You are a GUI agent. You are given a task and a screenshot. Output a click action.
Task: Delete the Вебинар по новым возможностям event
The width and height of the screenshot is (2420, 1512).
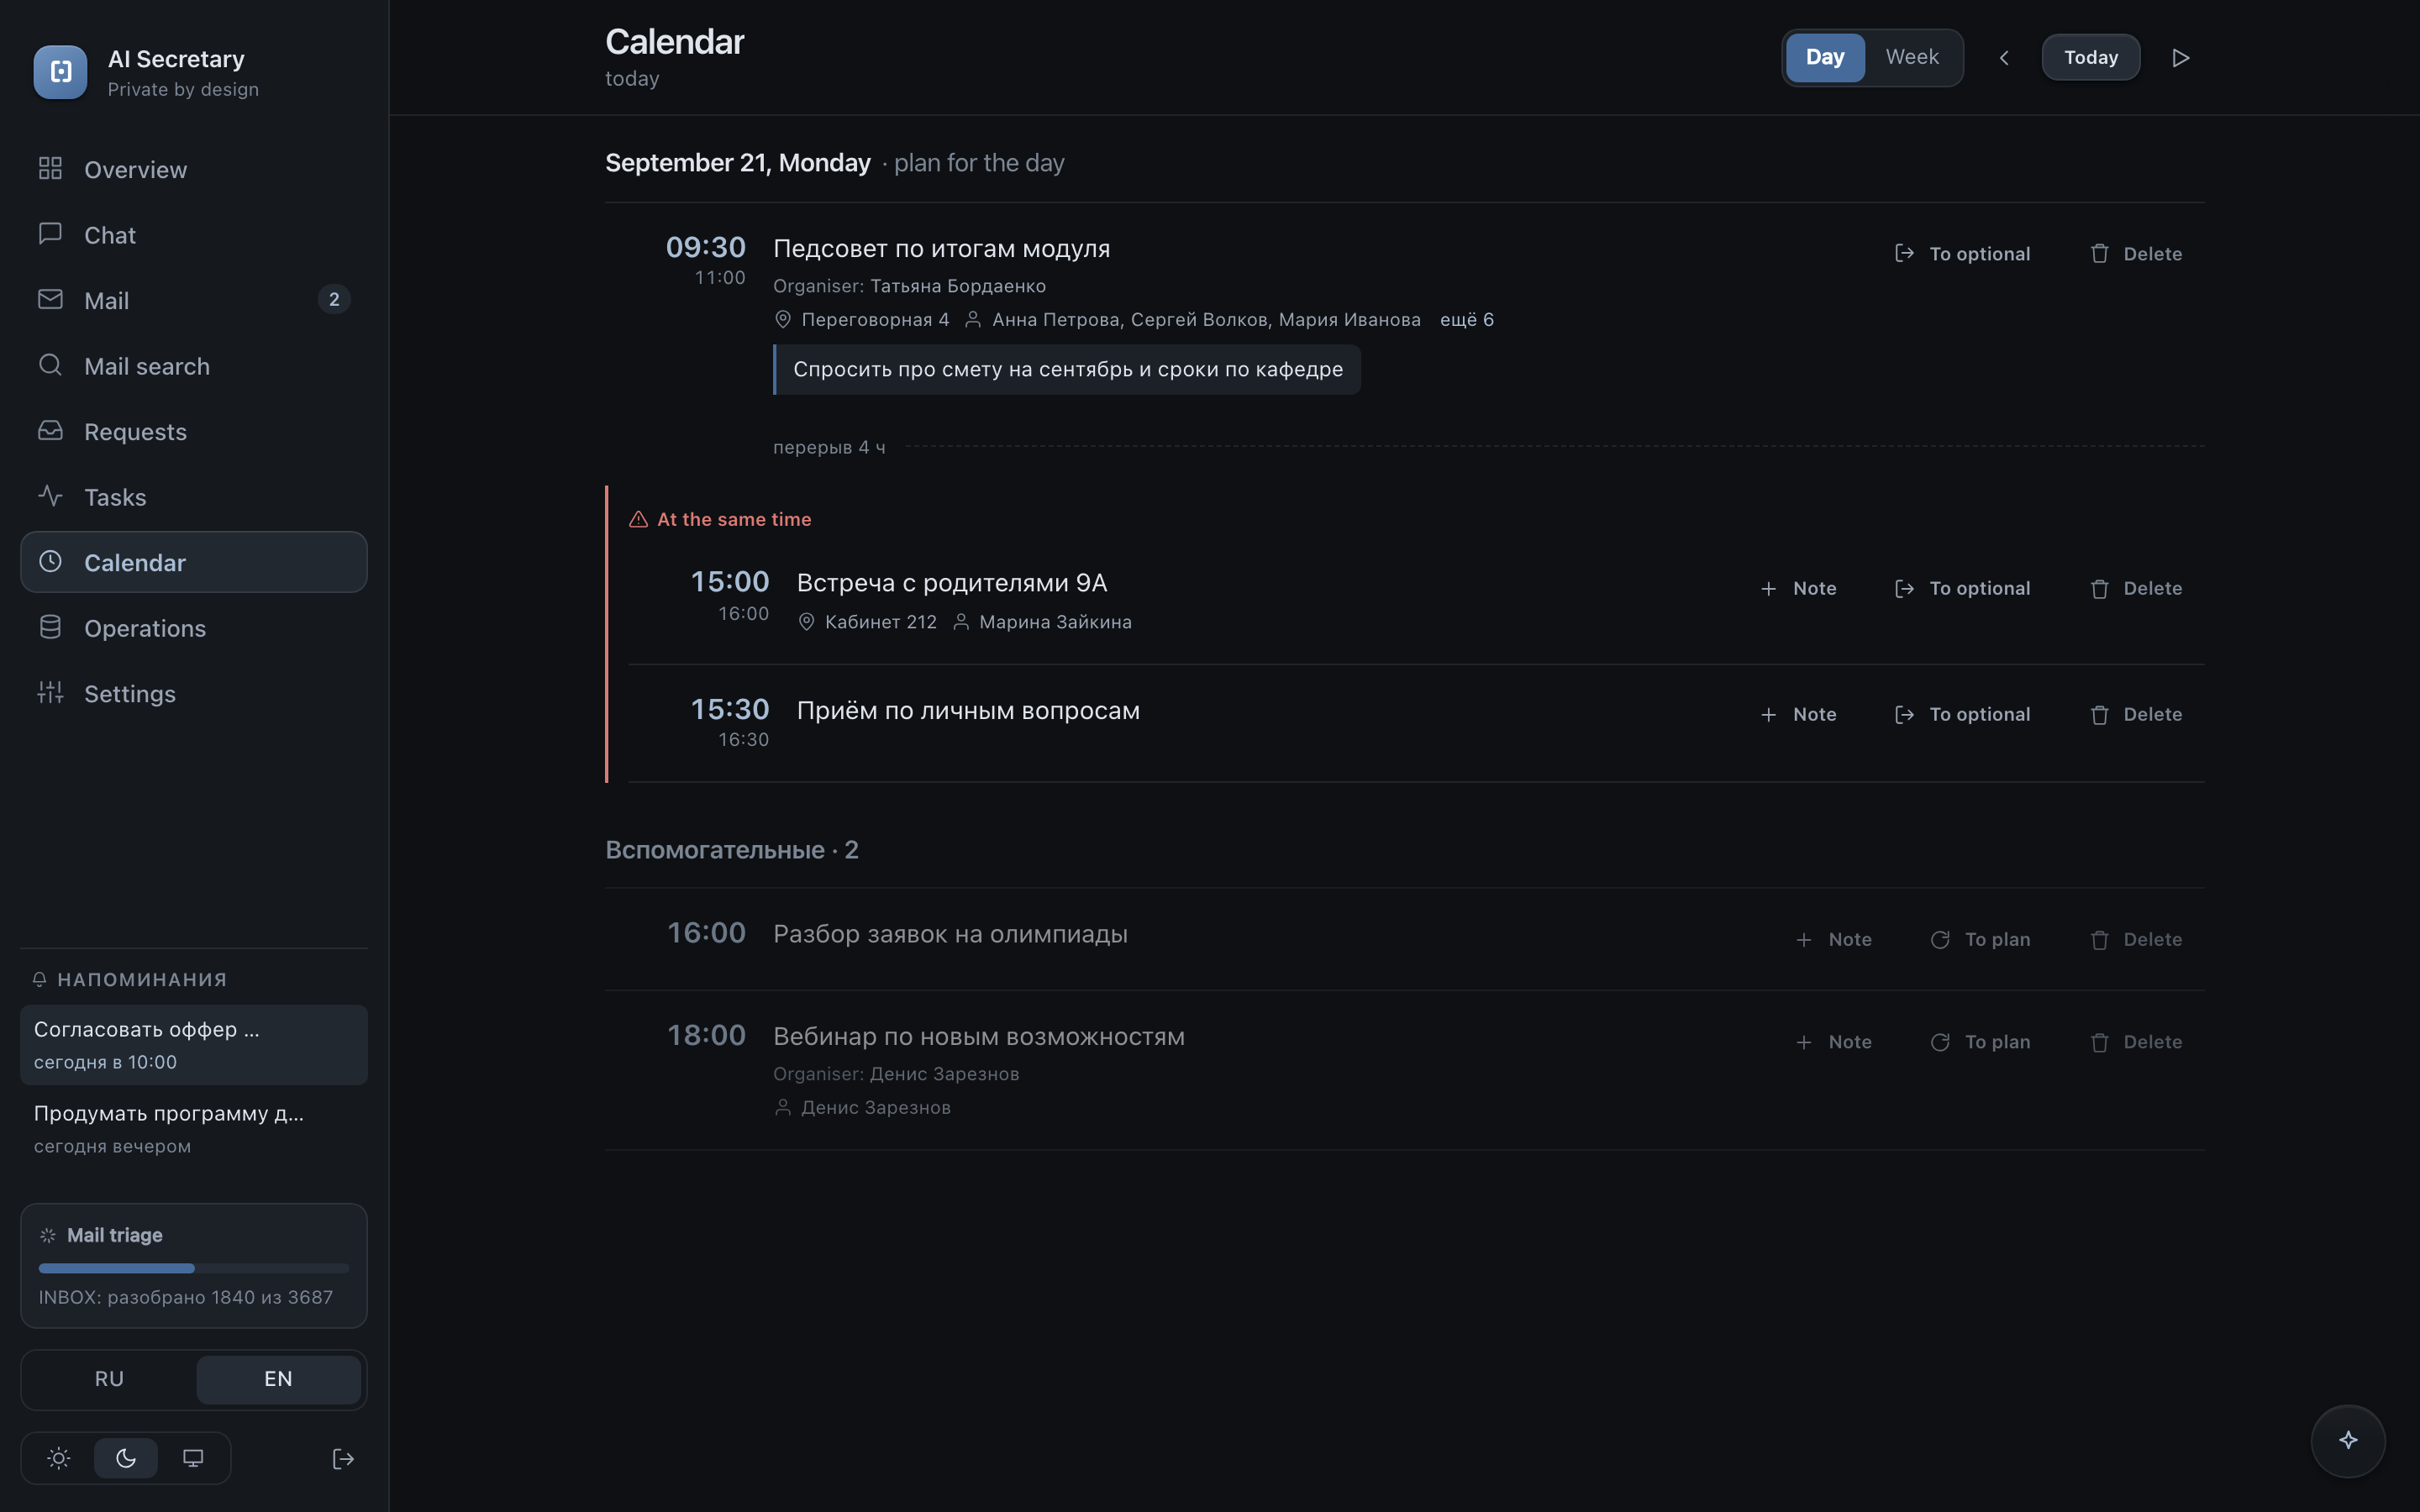pyautogui.click(x=2136, y=1042)
